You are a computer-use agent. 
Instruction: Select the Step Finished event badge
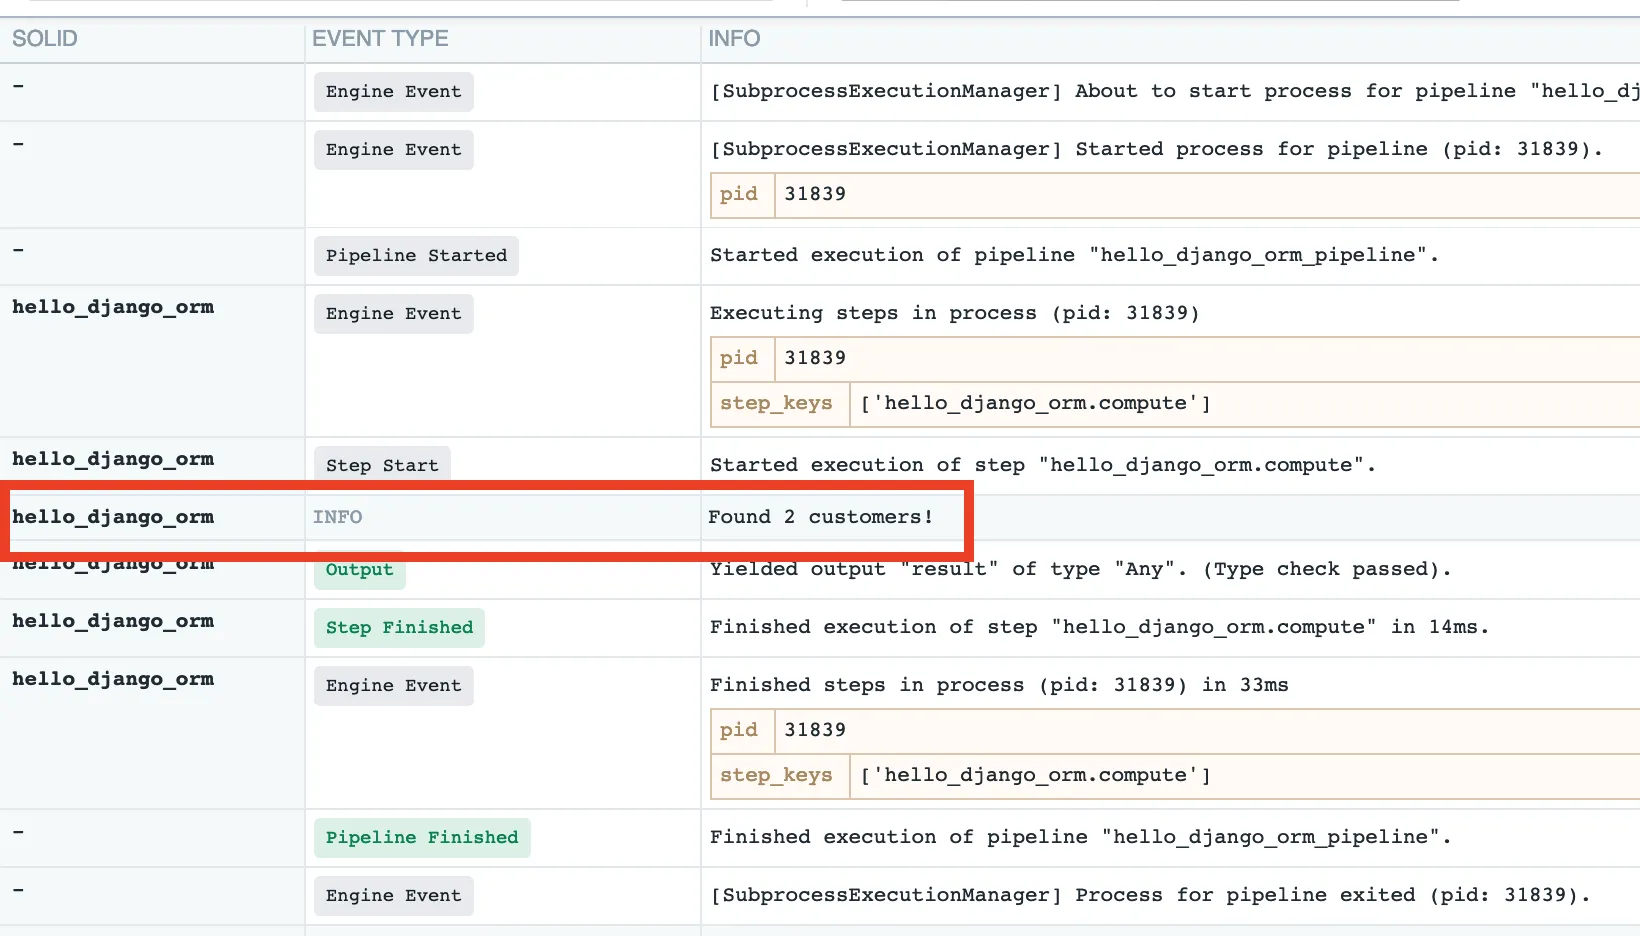[x=399, y=628]
